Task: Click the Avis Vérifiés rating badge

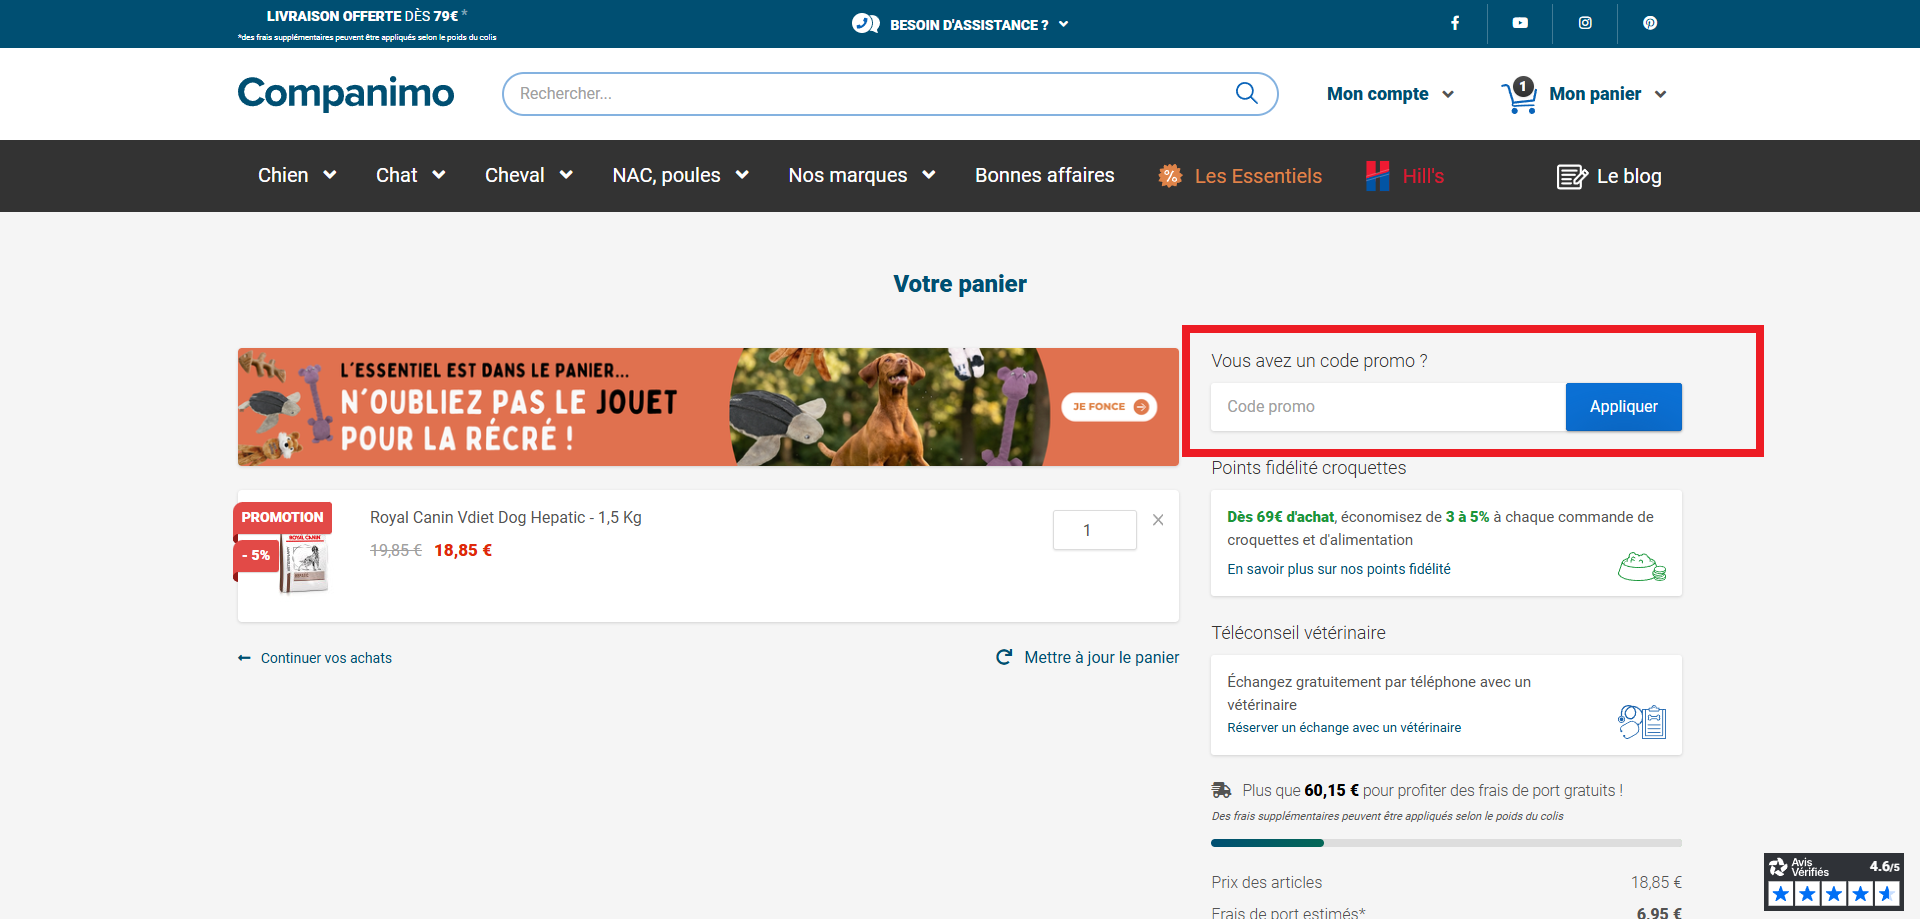Action: [1834, 881]
